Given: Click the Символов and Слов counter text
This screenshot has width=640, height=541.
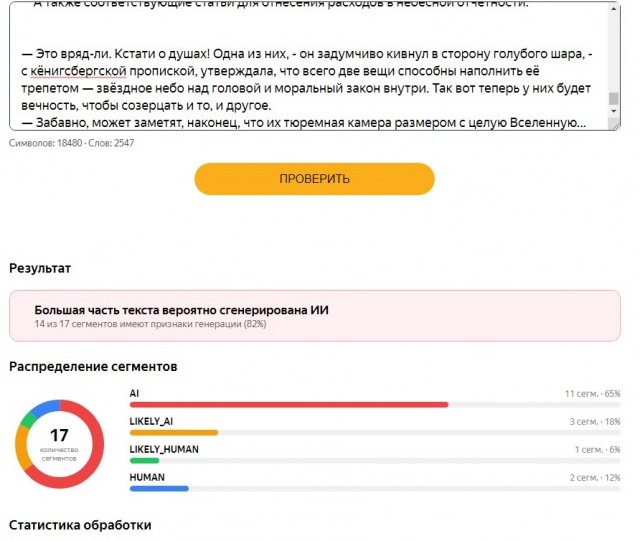Looking at the screenshot, I should pos(71,143).
